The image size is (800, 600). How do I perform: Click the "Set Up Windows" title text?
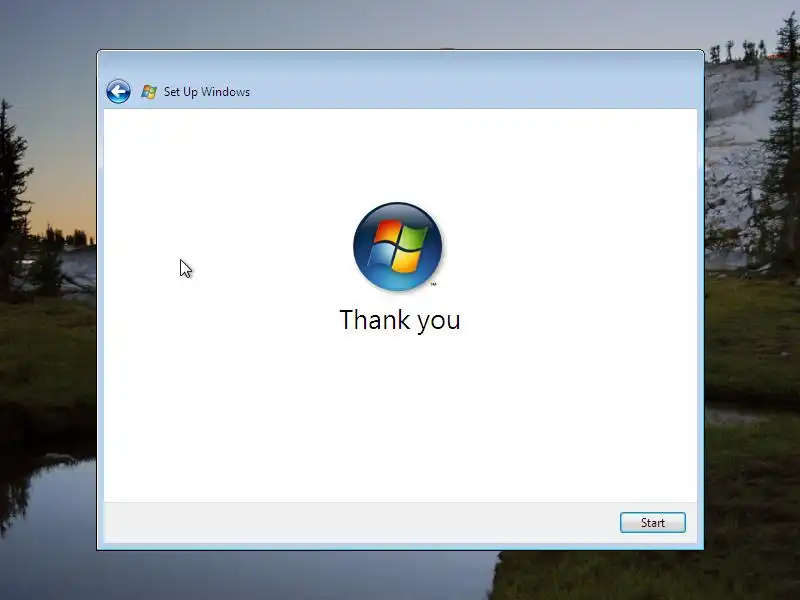[207, 92]
